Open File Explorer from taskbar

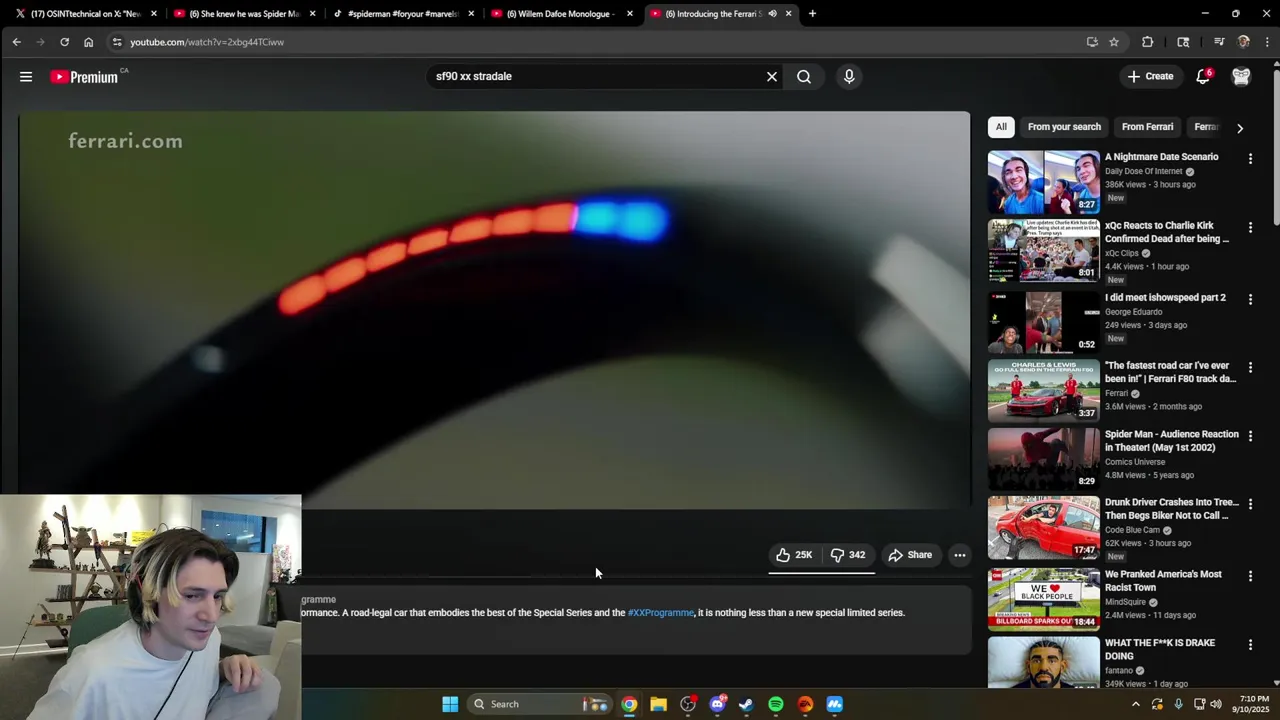click(658, 704)
